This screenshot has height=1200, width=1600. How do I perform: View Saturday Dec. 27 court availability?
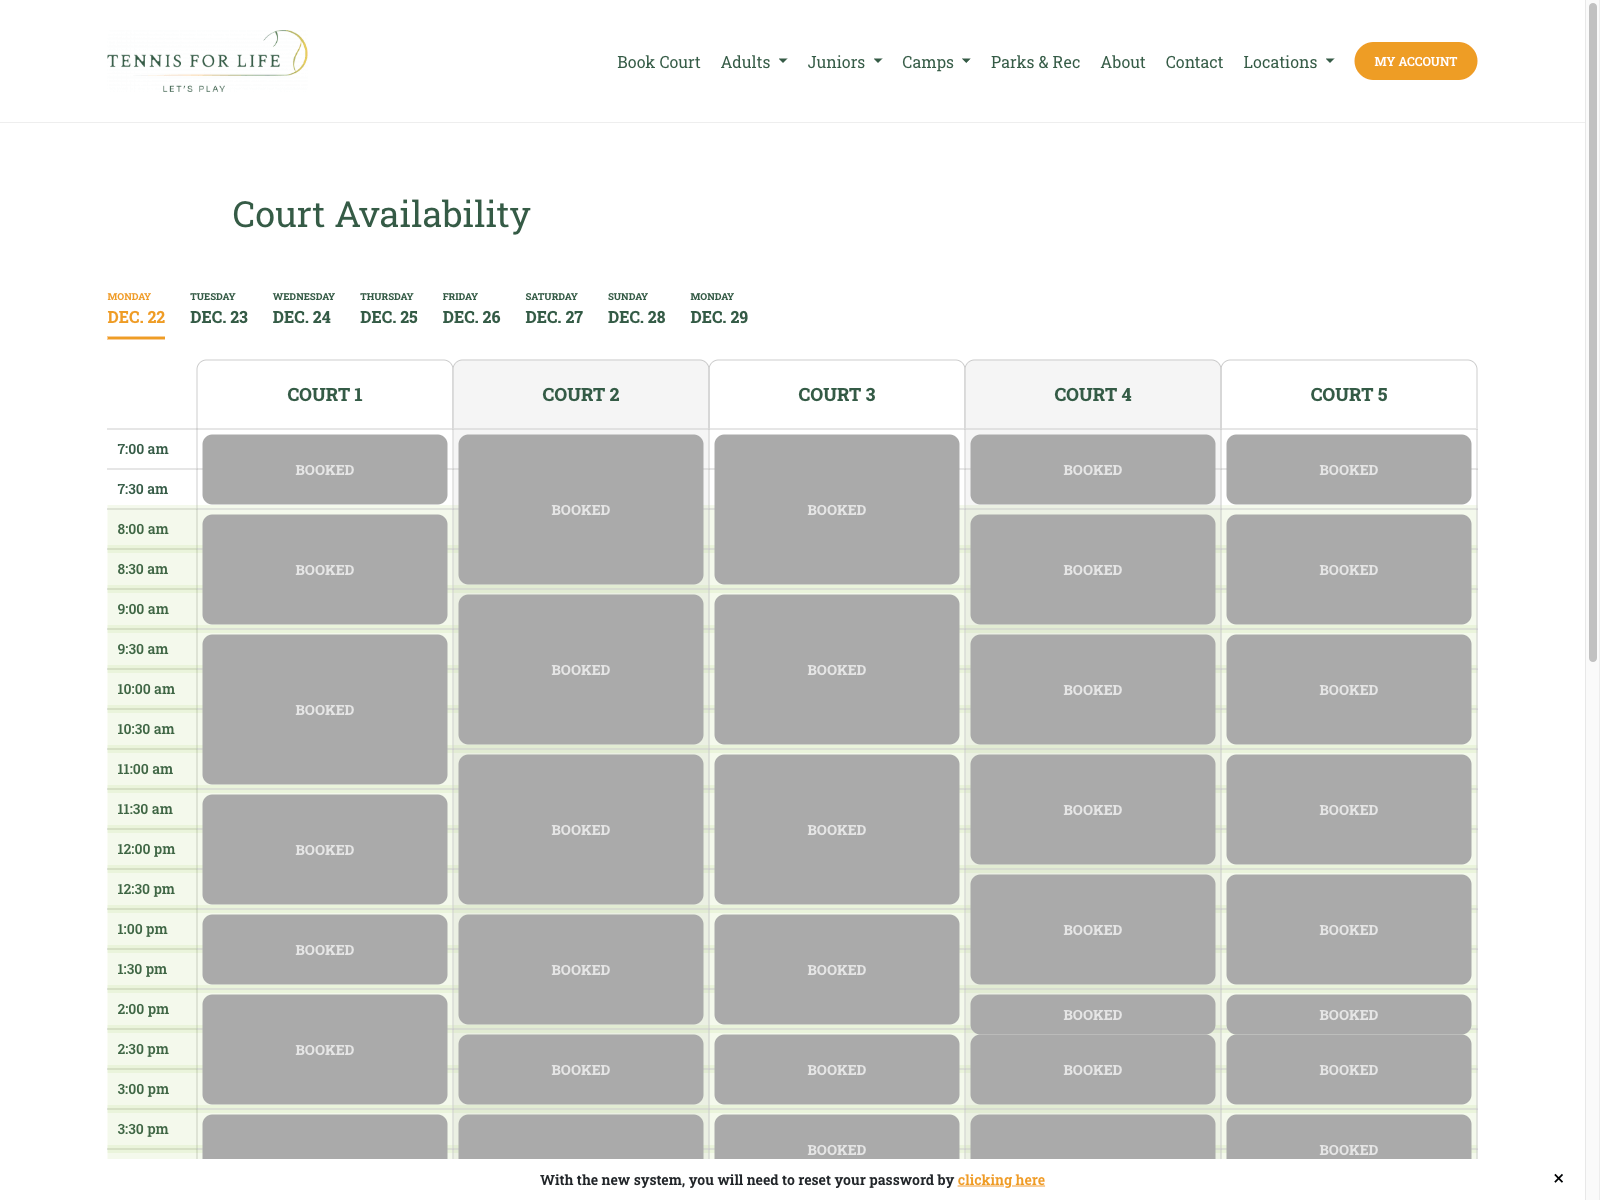(553, 309)
